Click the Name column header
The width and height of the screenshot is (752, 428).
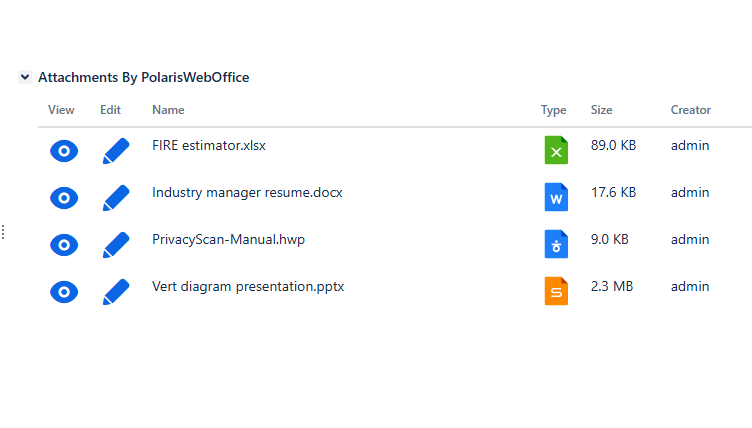[168, 110]
